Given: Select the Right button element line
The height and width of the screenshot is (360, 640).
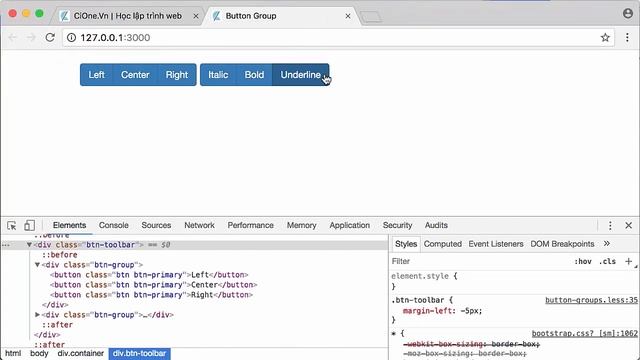Looking at the screenshot, I should pyautogui.click(x=151, y=295).
